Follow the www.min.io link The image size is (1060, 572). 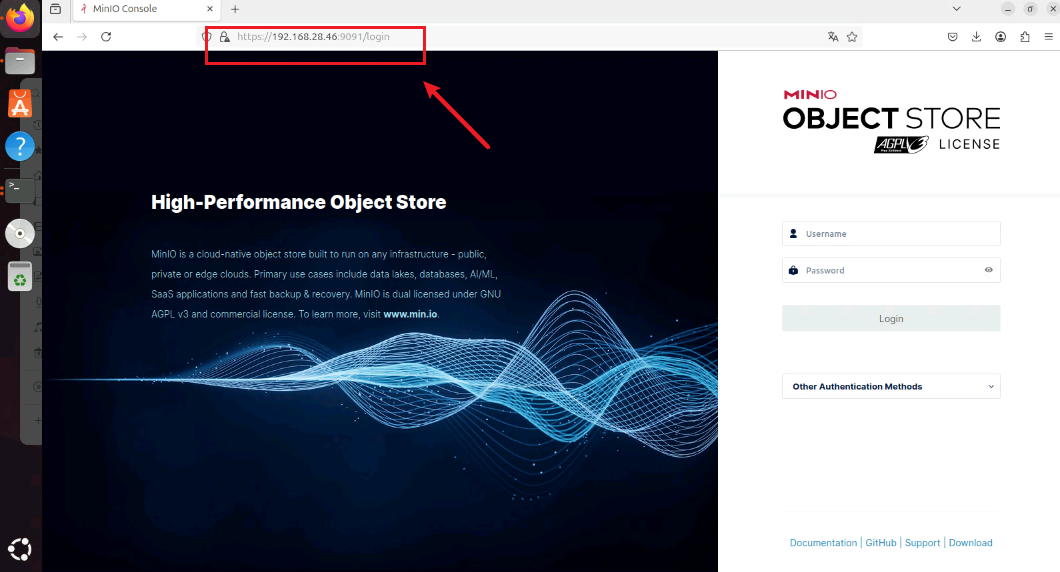pos(410,314)
